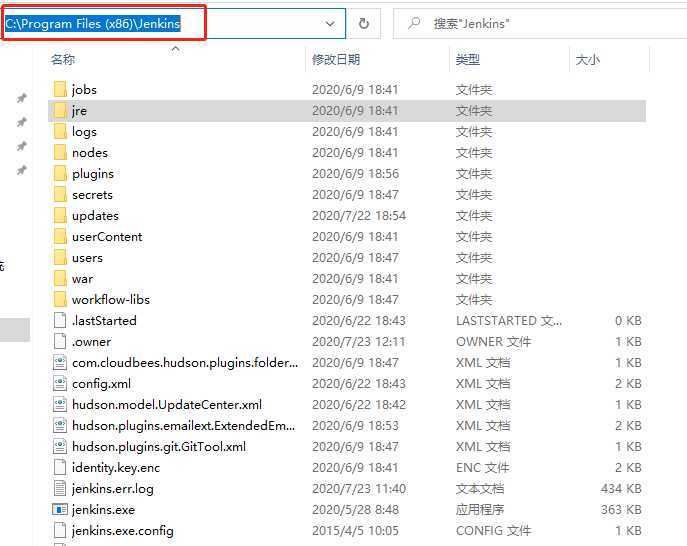
Task: Select the hudson.plugins.emailext file icon
Action: 60,425
